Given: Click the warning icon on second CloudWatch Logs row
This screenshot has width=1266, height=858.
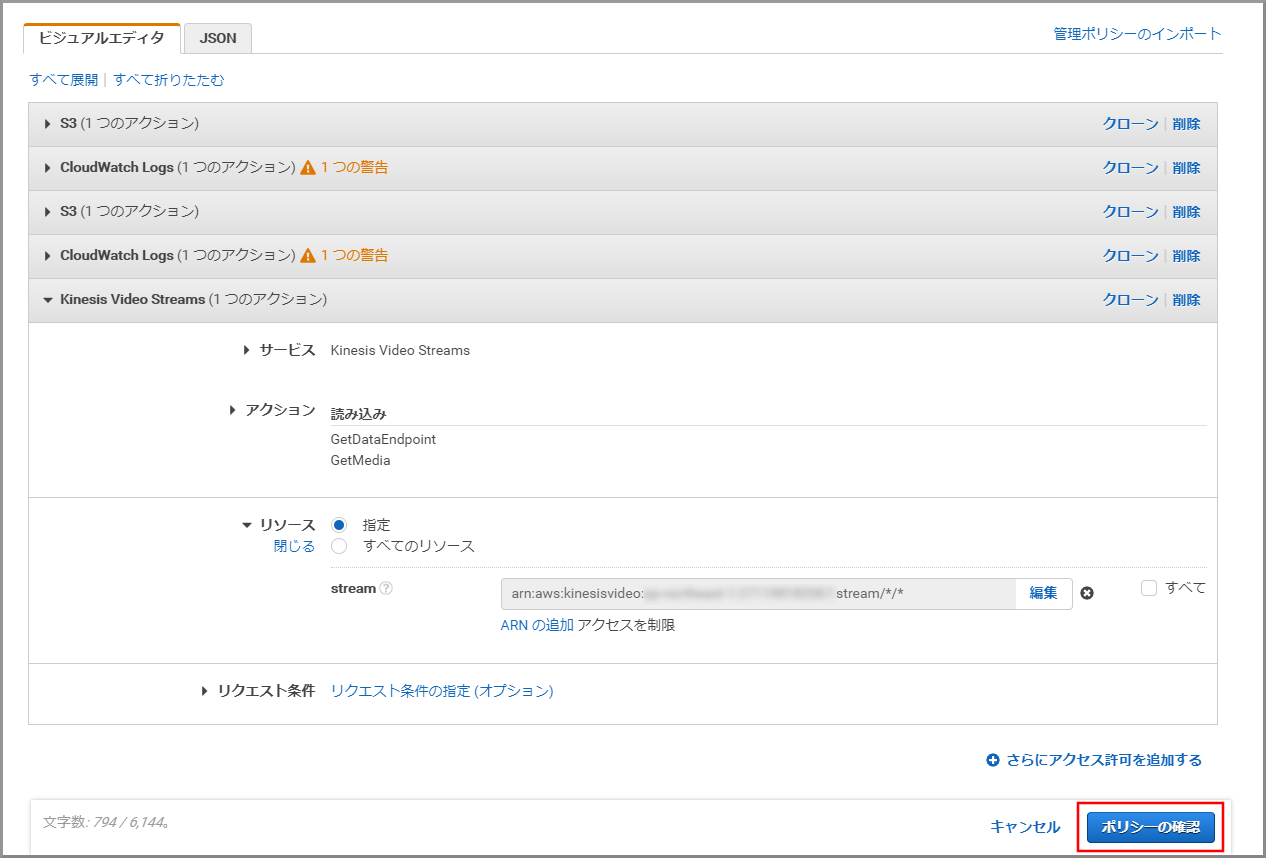Looking at the screenshot, I should tap(308, 256).
